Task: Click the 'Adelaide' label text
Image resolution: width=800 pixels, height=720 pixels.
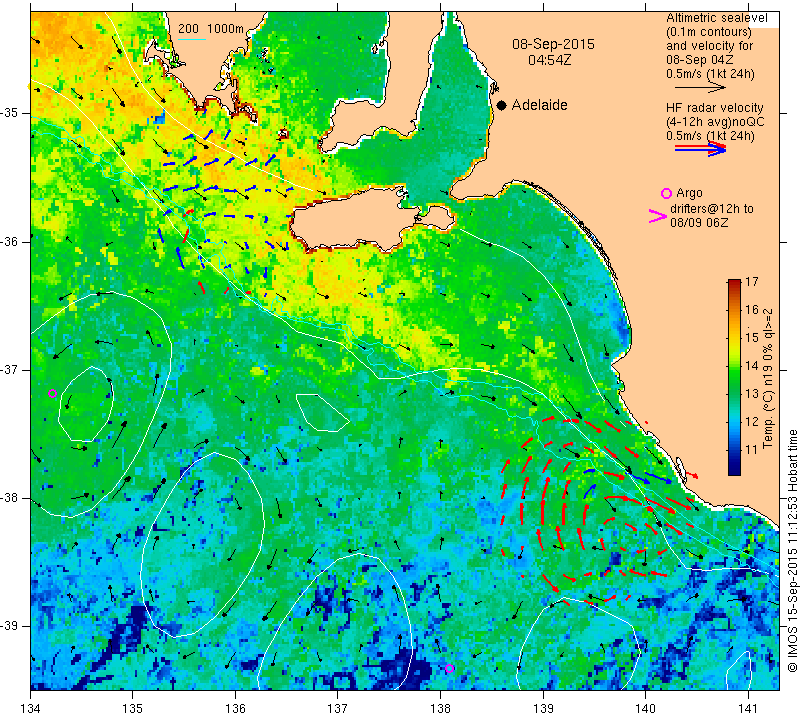Action: click(x=539, y=105)
